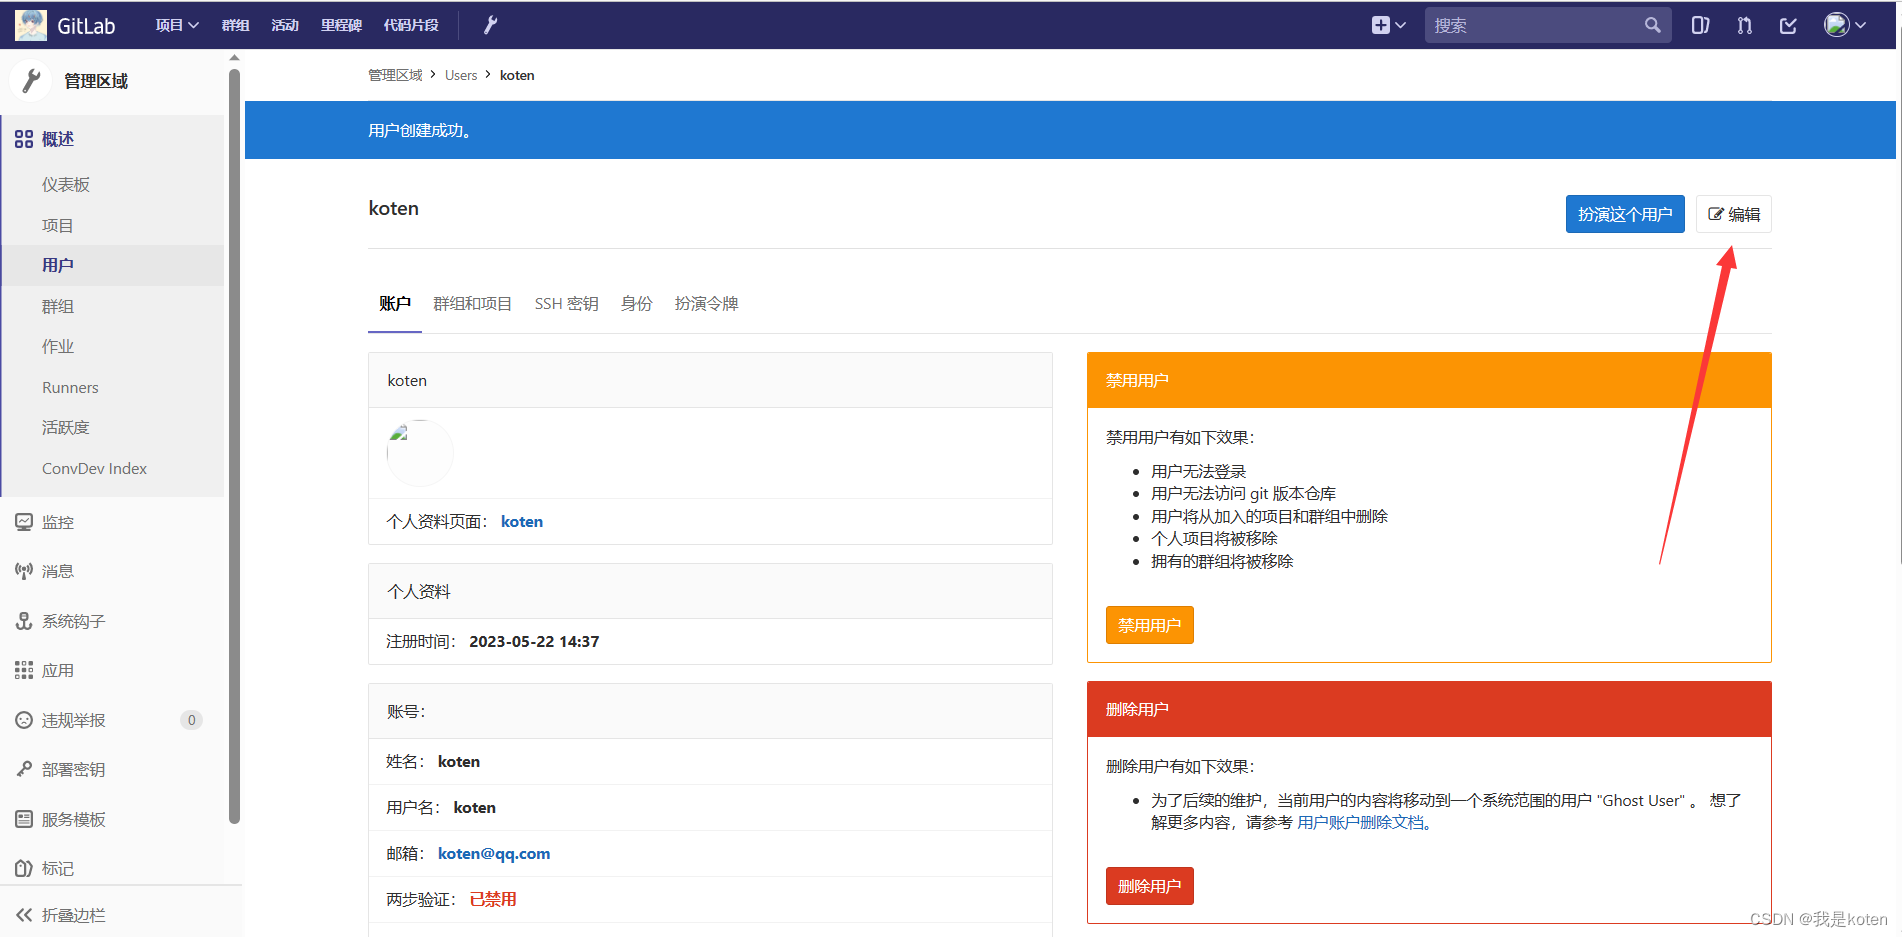Click the orange 禁用用户 button
Screen dimensions: 1902x937
pos(1150,625)
